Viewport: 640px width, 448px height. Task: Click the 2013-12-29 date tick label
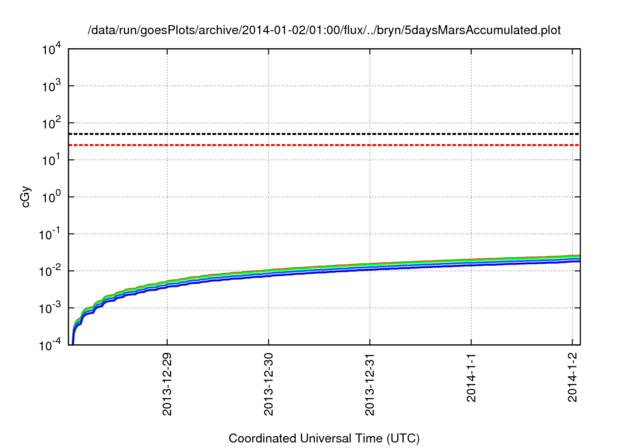[x=167, y=384]
